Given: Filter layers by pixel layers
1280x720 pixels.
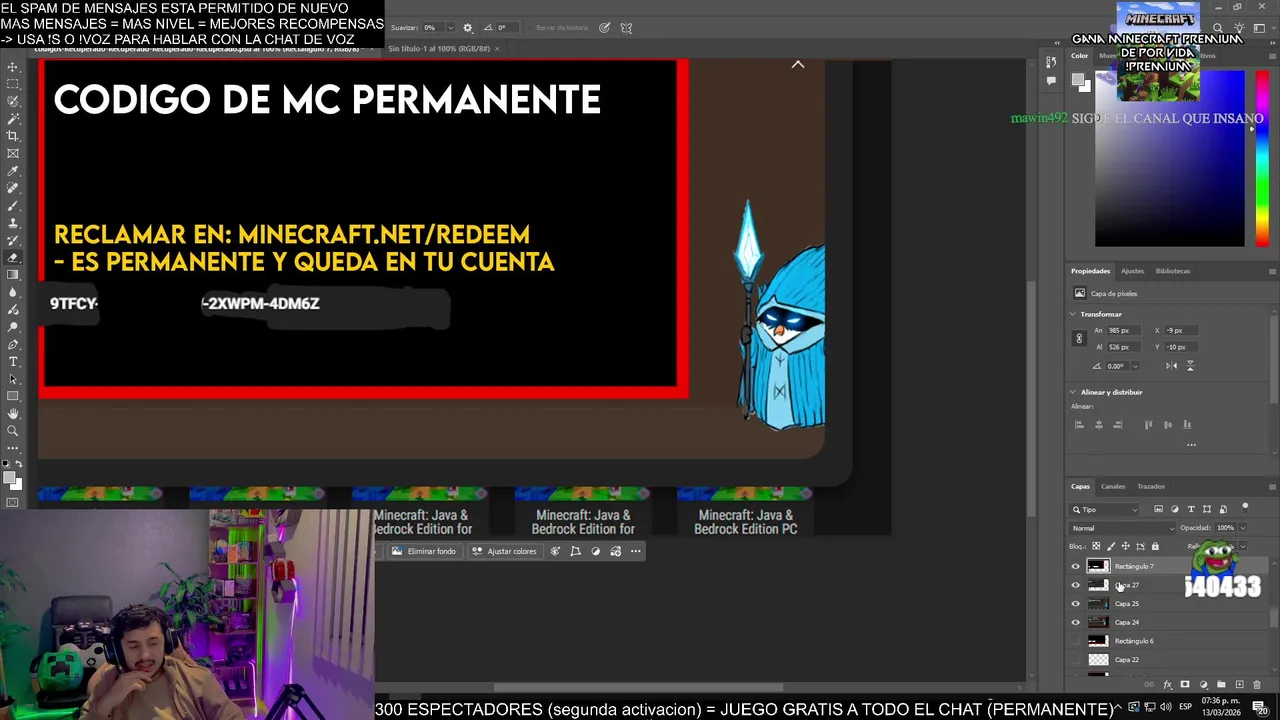Looking at the screenshot, I should [1159, 509].
